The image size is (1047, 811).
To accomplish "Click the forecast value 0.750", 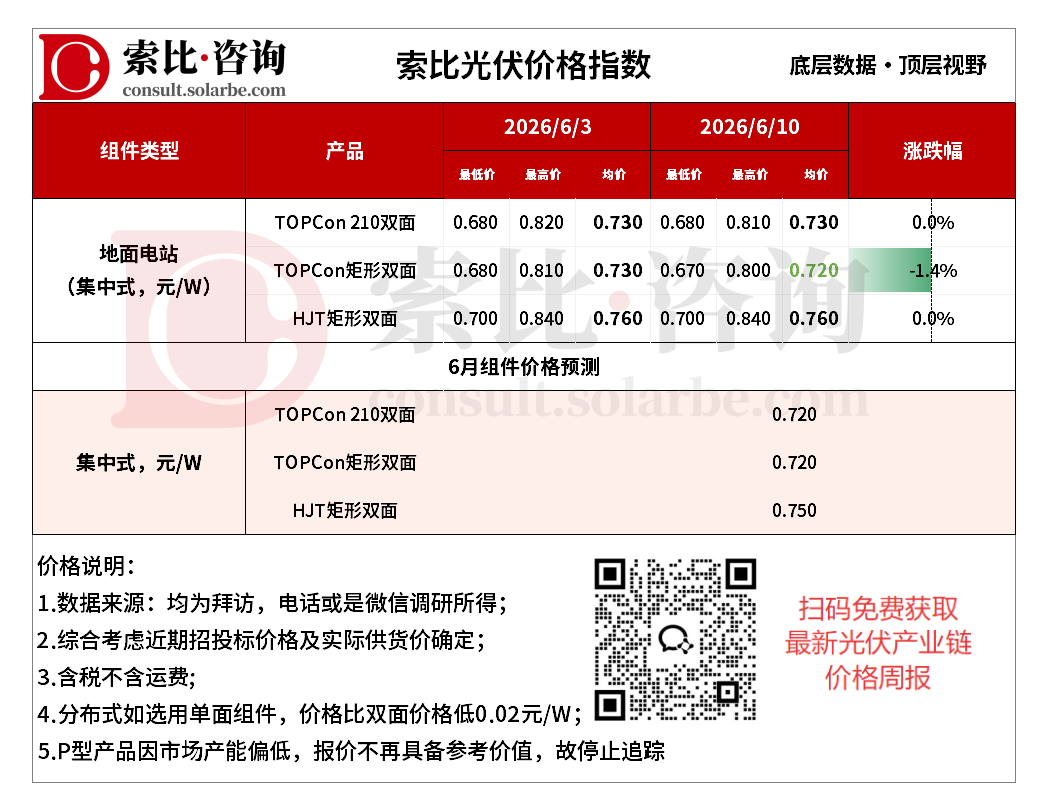I will 794,511.
